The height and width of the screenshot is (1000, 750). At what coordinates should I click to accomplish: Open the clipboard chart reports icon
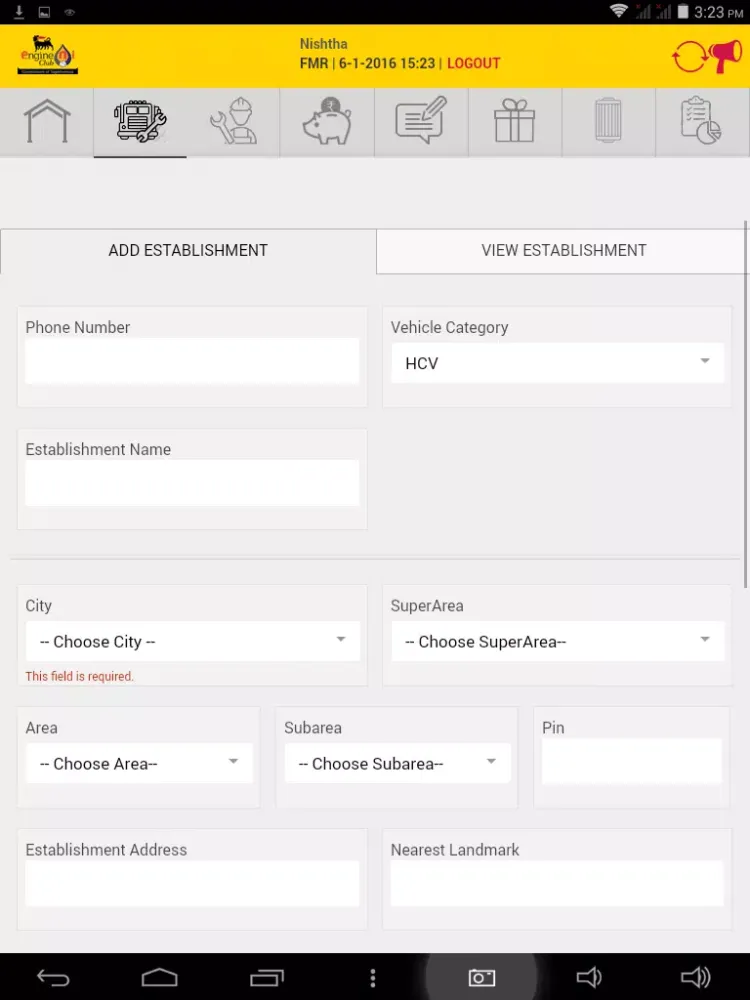701,122
